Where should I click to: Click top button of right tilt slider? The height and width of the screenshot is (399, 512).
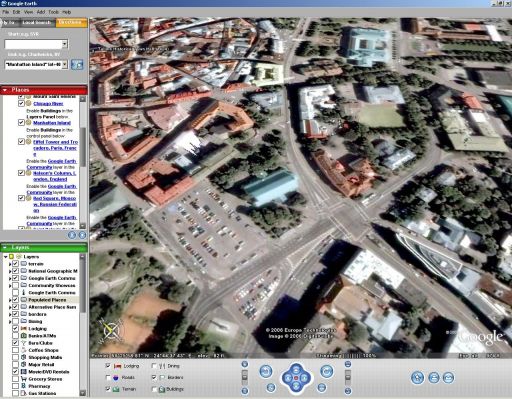[348, 364]
